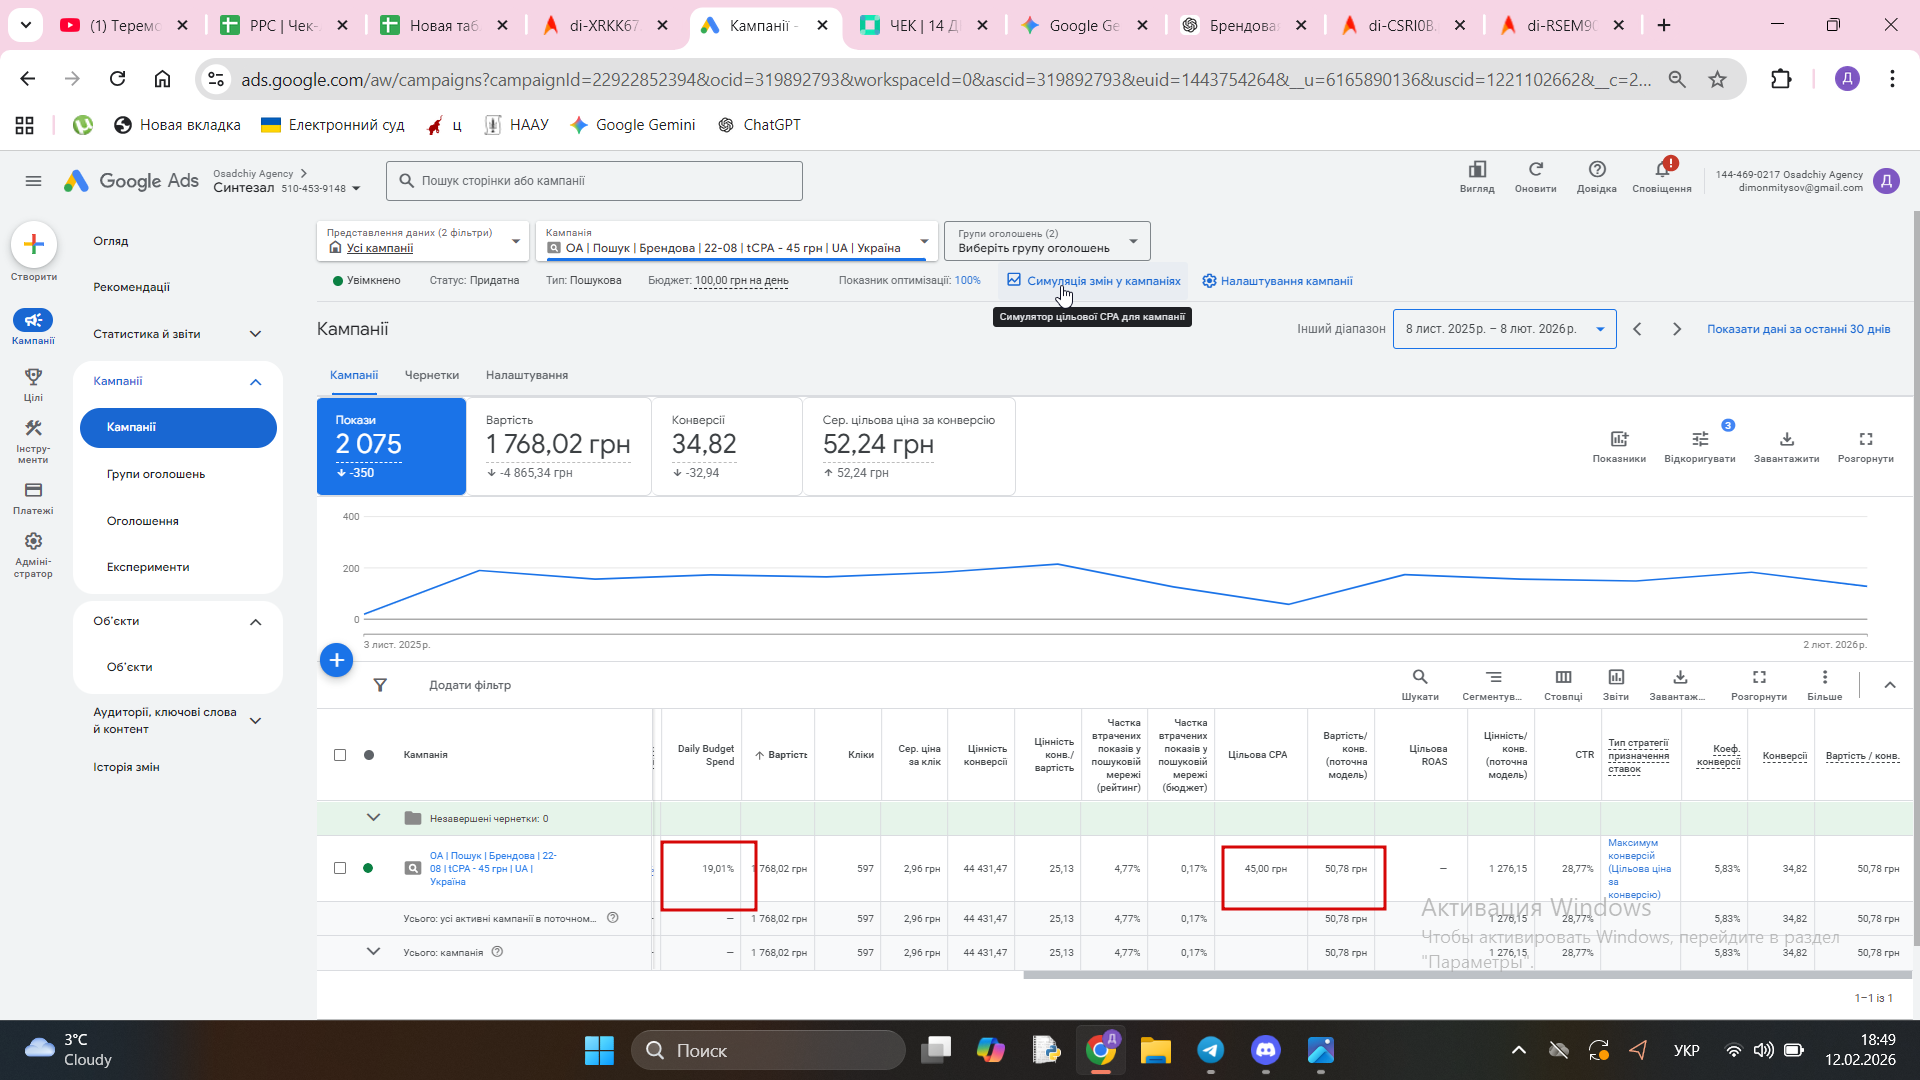Image resolution: width=1920 pixels, height=1080 pixels.
Task: Click the table Search (Шукати) magnifier icon
Action: click(x=1419, y=678)
